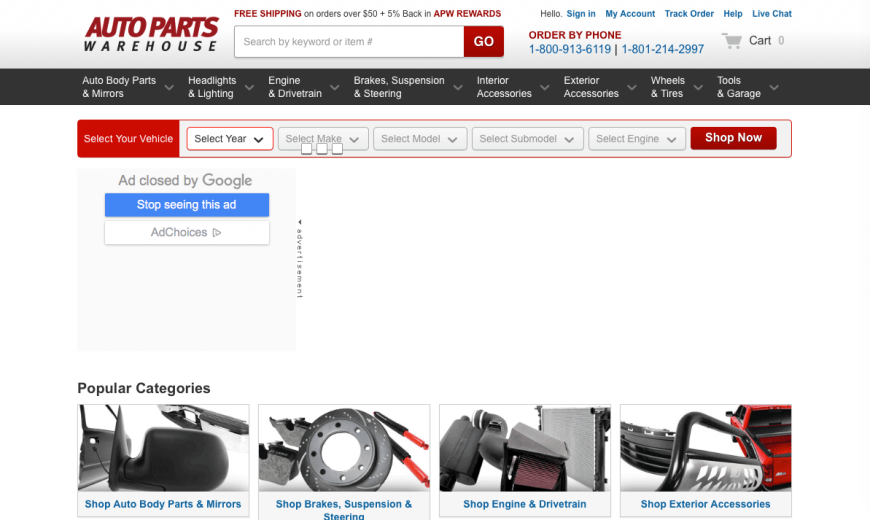
Task: Expand Interior Accessories chevron
Action: (545, 87)
